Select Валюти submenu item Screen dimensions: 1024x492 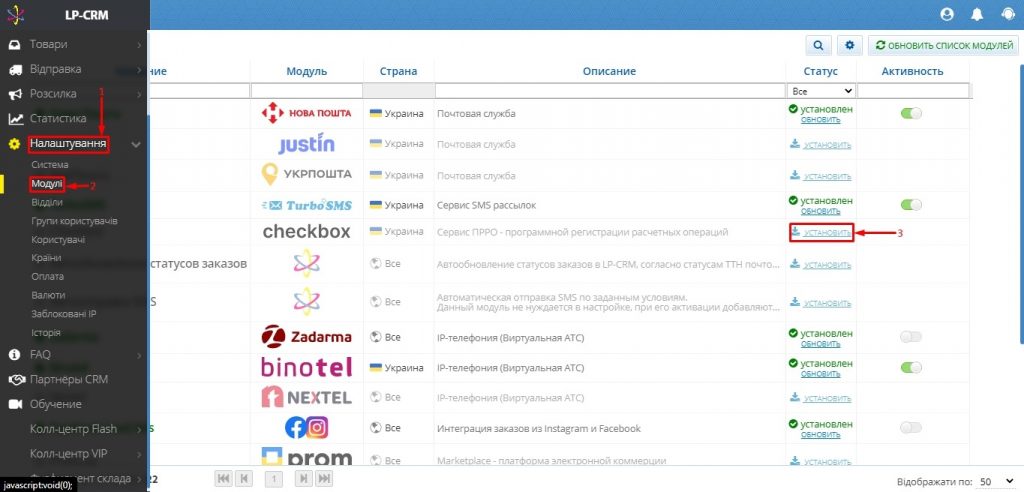(48, 295)
